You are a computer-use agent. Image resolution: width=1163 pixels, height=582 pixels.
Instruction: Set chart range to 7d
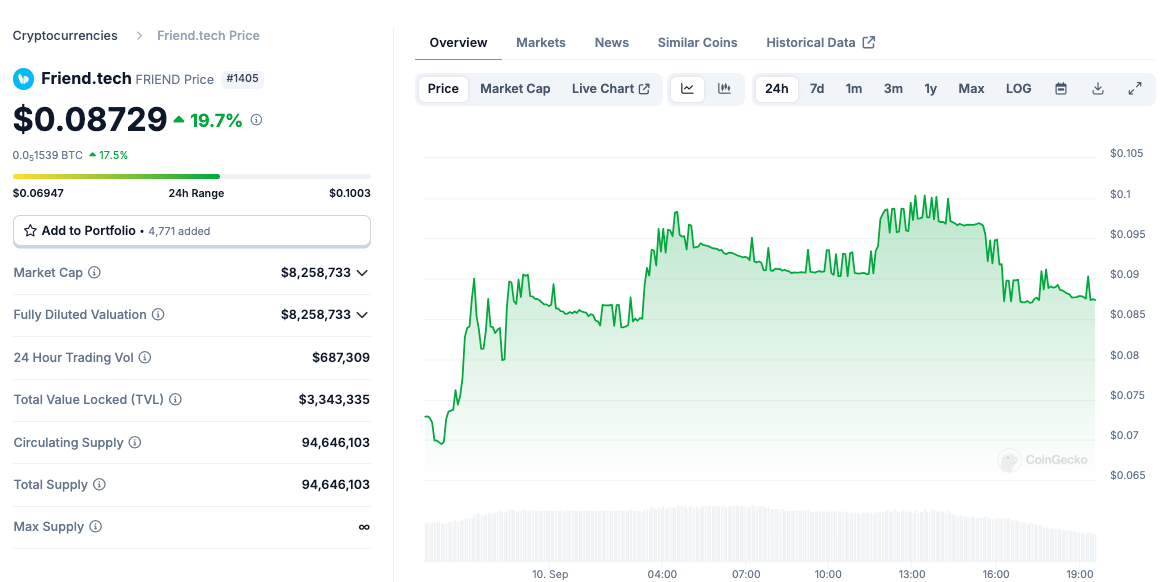(817, 89)
